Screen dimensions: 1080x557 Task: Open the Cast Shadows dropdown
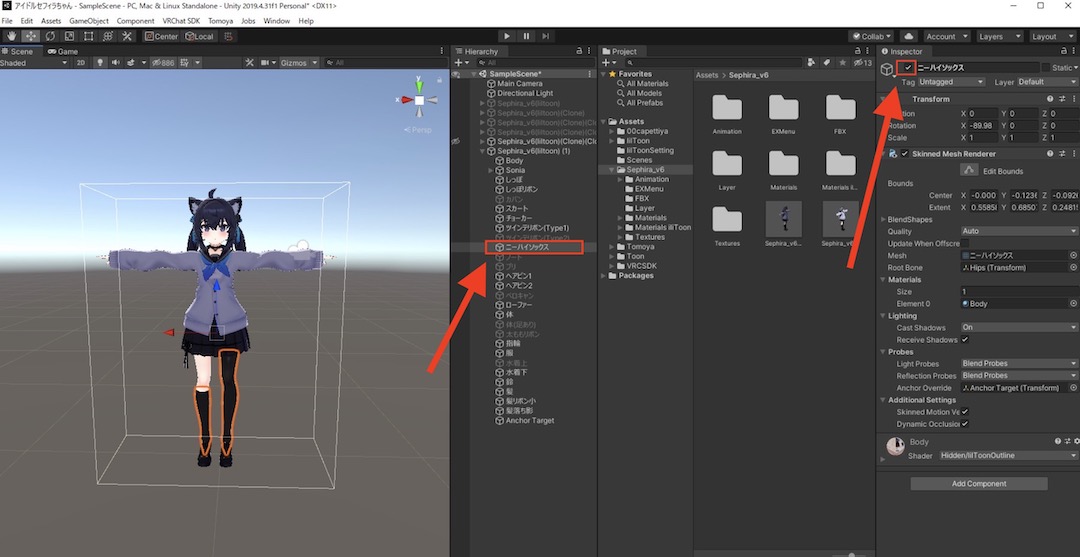coord(1019,328)
